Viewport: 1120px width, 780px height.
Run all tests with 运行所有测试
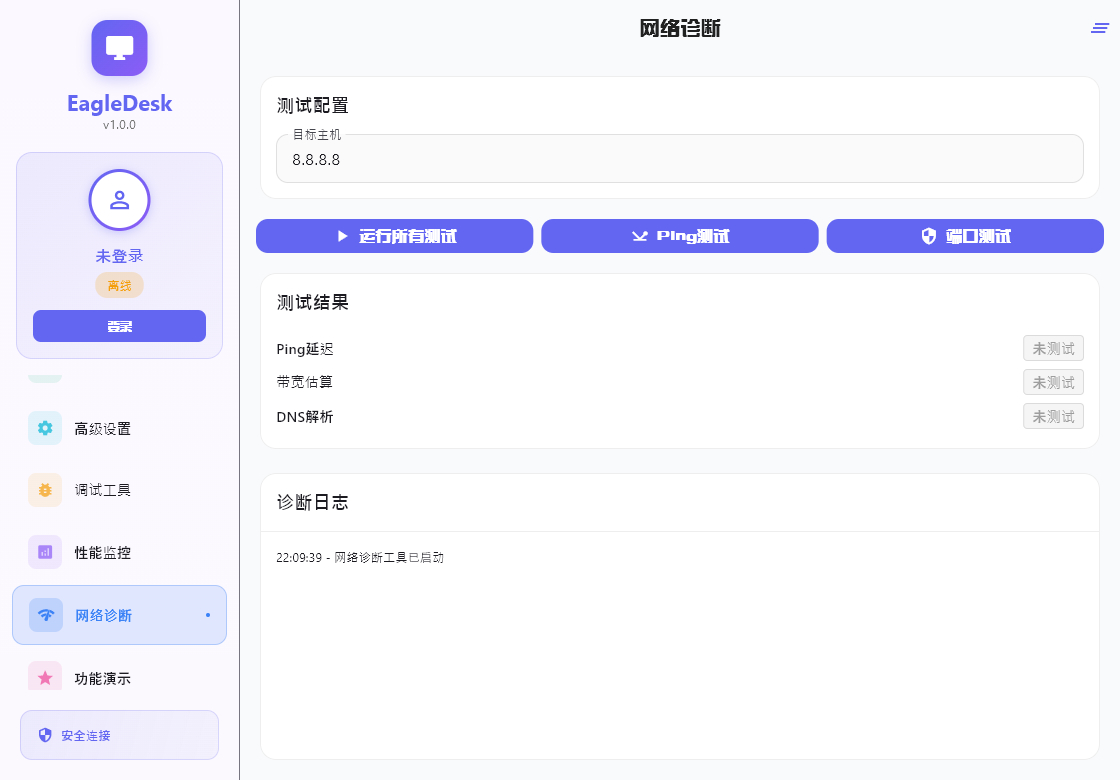394,236
